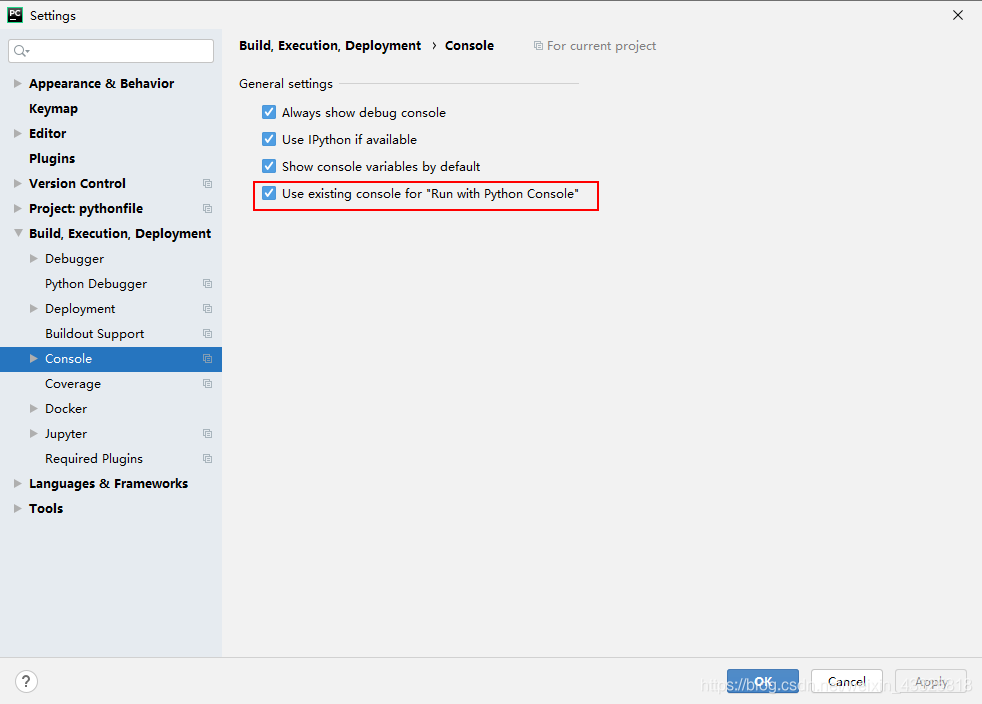
Task: Click the search magnifier icon in the settings filter
Action: pyautogui.click(x=21, y=51)
